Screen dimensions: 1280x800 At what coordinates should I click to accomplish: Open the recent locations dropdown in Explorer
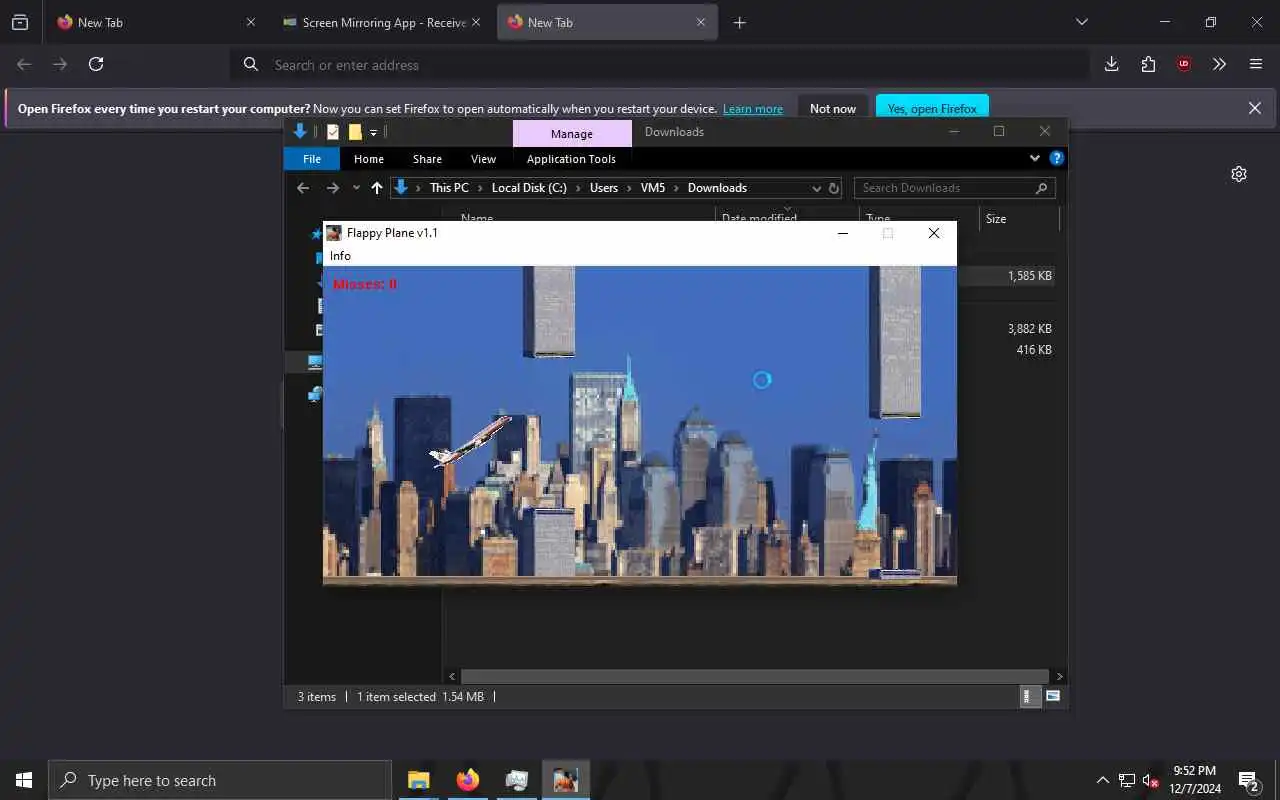point(356,188)
